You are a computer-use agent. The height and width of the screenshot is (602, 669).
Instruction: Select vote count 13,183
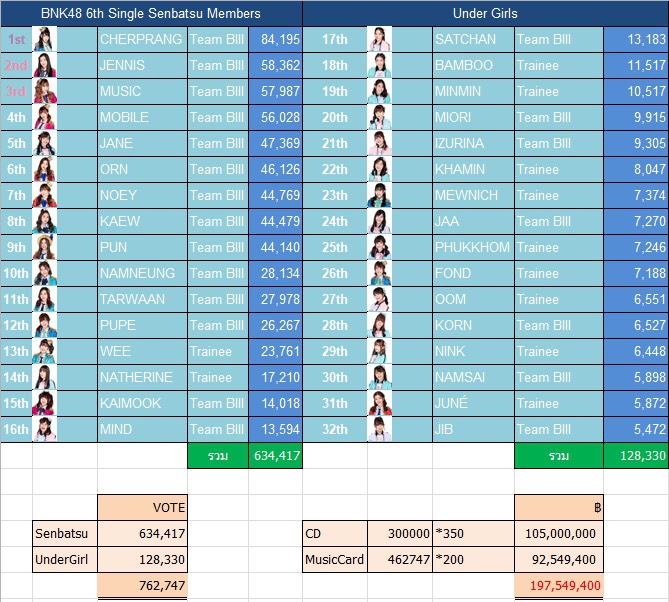(x=636, y=39)
